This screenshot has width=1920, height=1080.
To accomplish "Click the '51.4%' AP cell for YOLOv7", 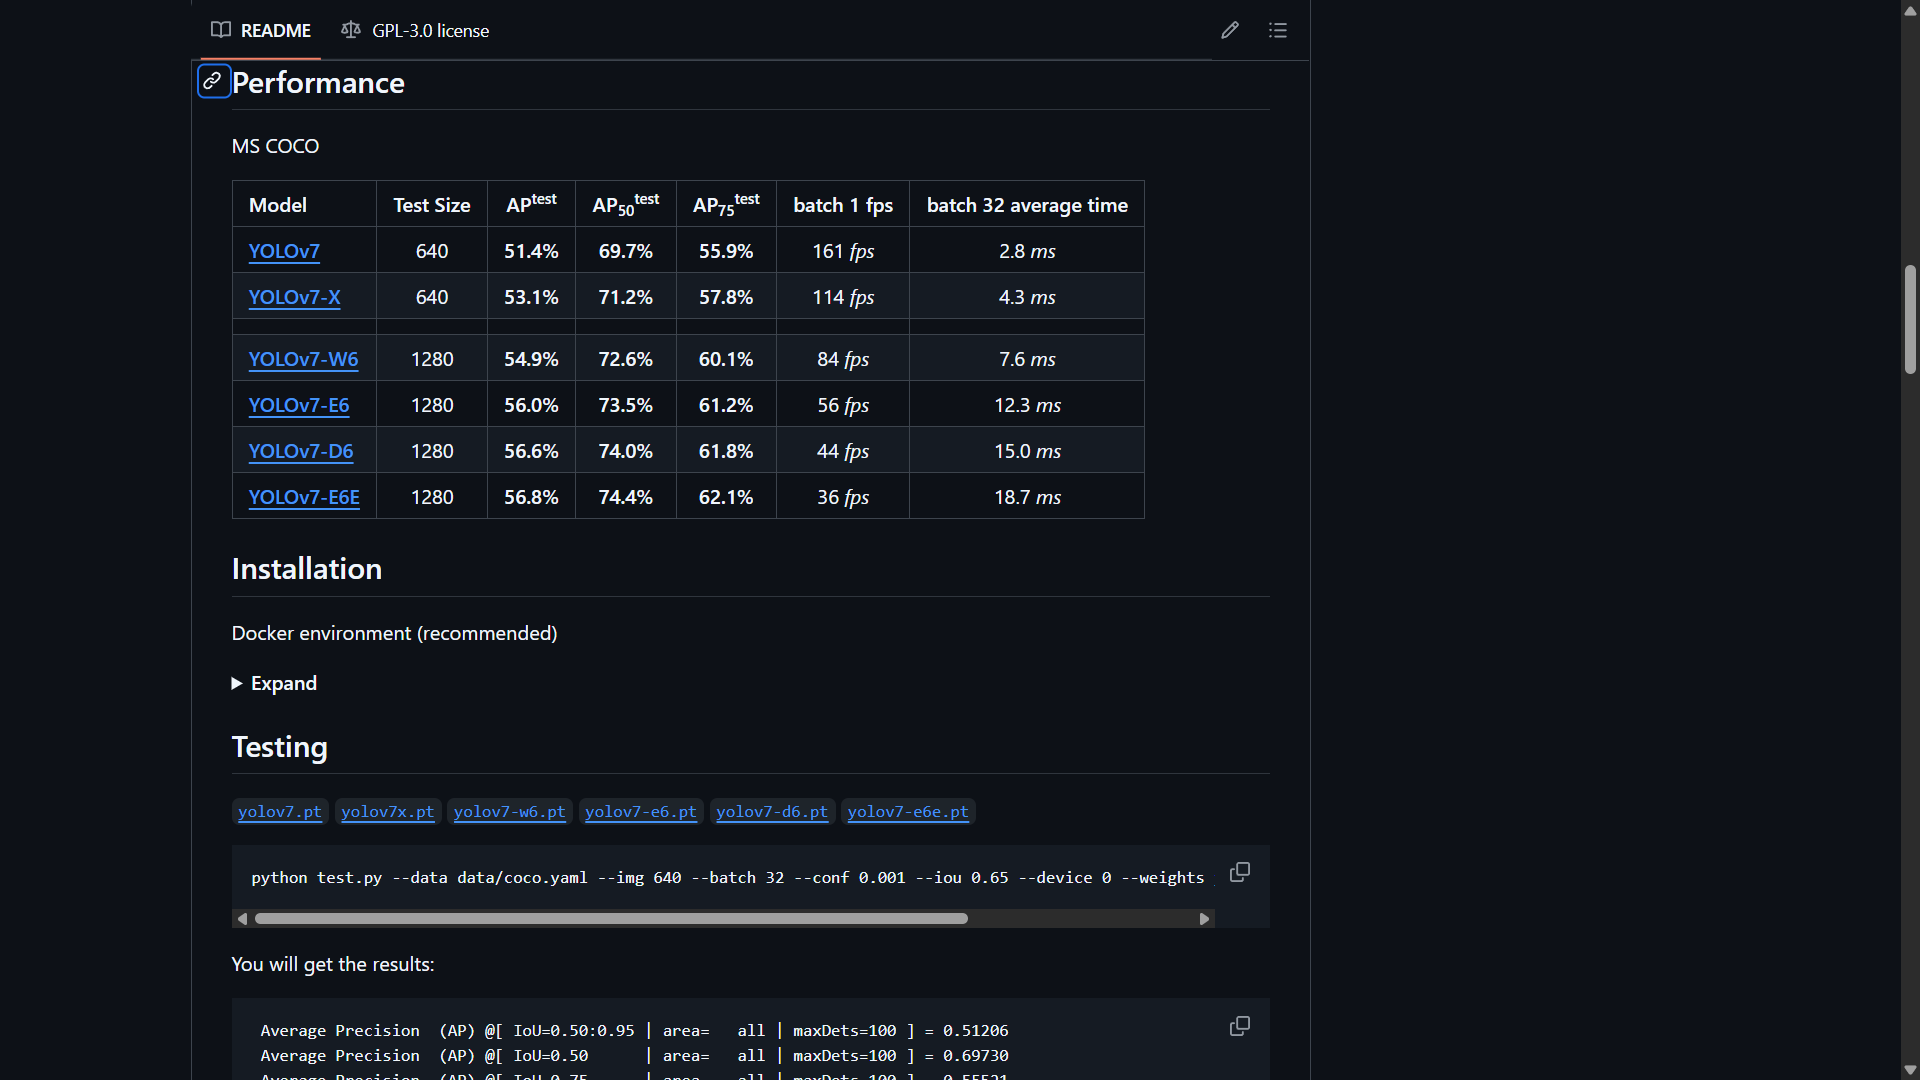I will (x=531, y=251).
